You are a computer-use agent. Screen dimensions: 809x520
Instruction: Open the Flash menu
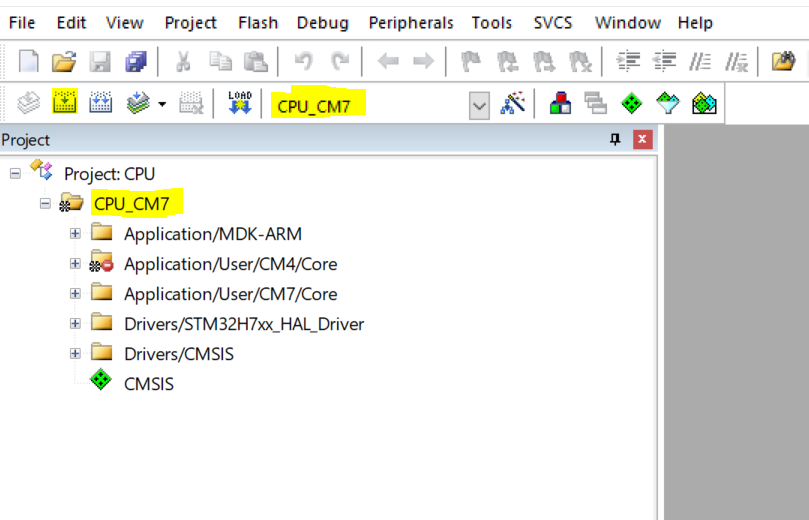[258, 23]
